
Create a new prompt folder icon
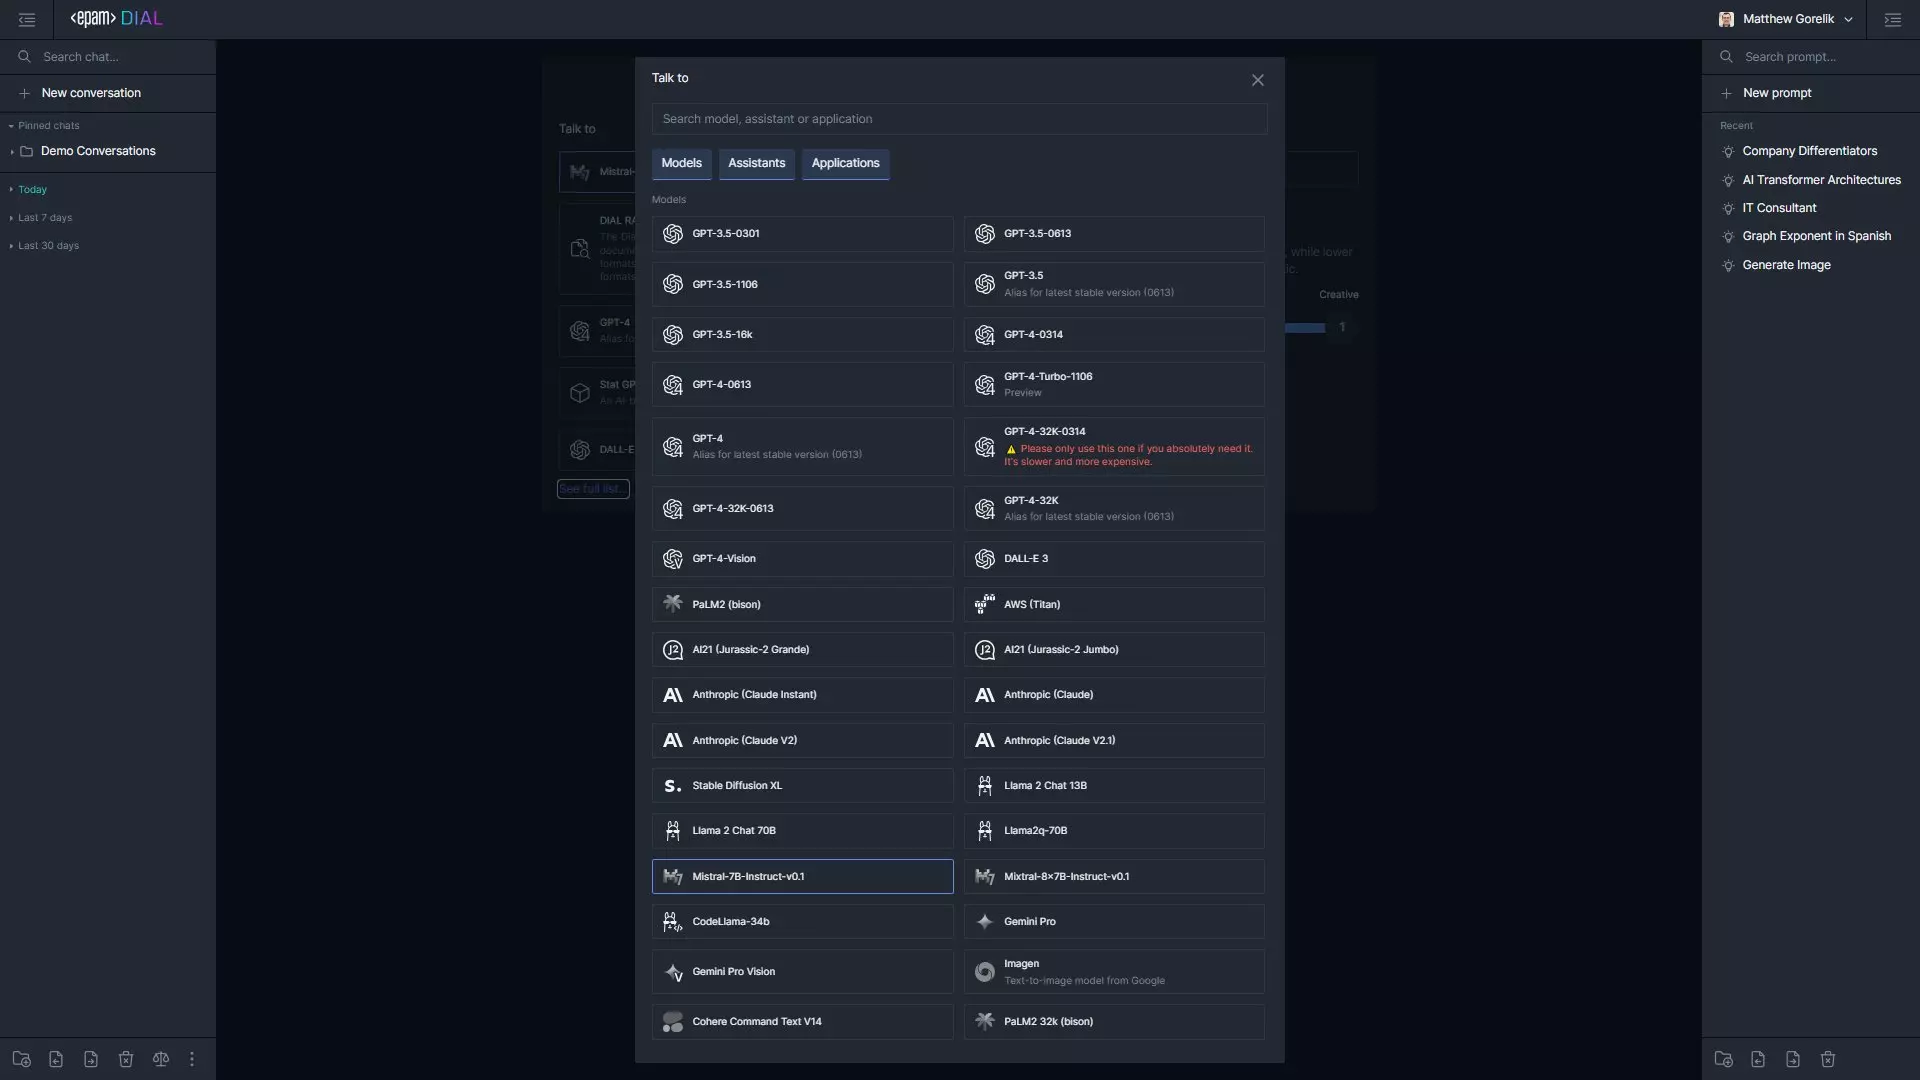pos(1723,1059)
